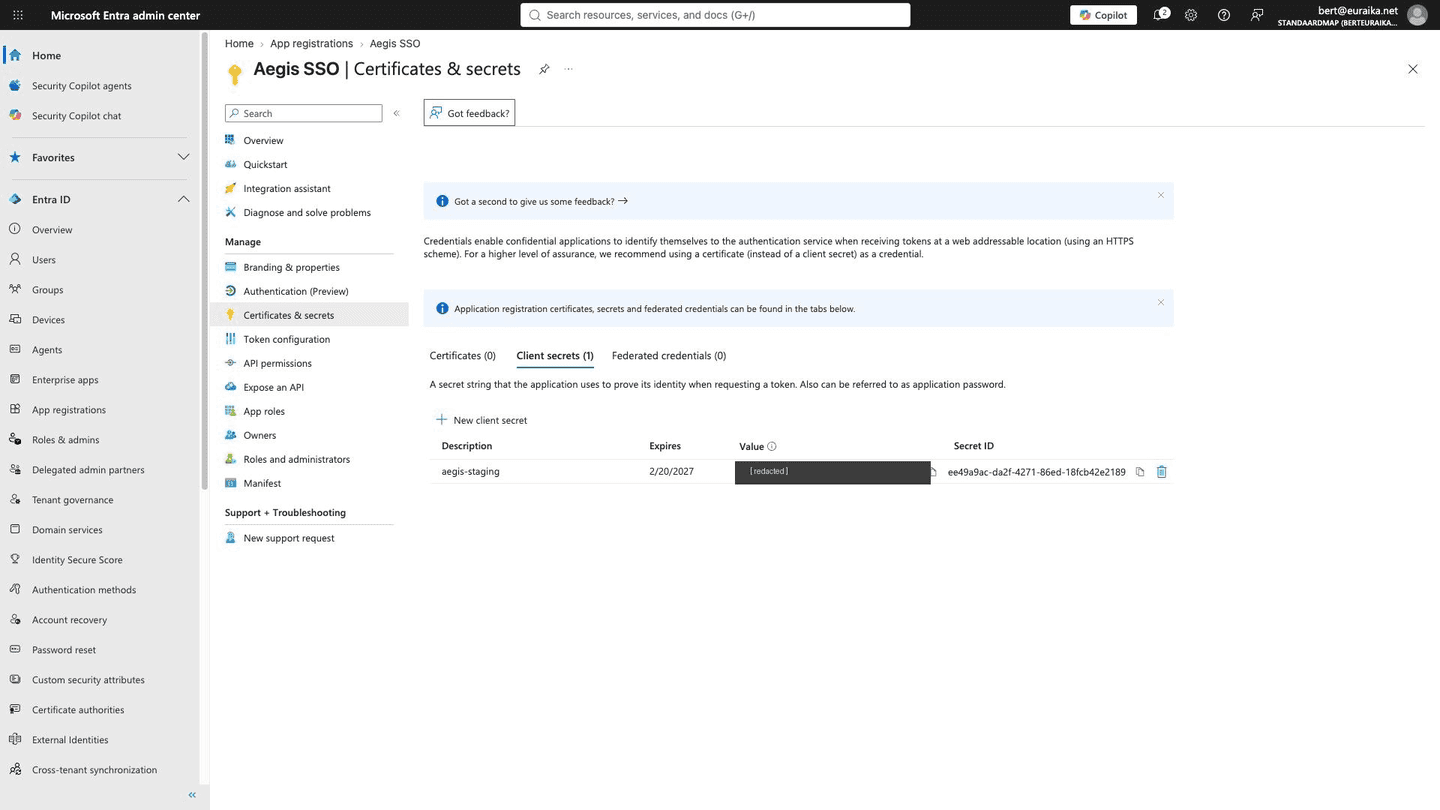Add a New client secret

pyautogui.click(x=481, y=420)
